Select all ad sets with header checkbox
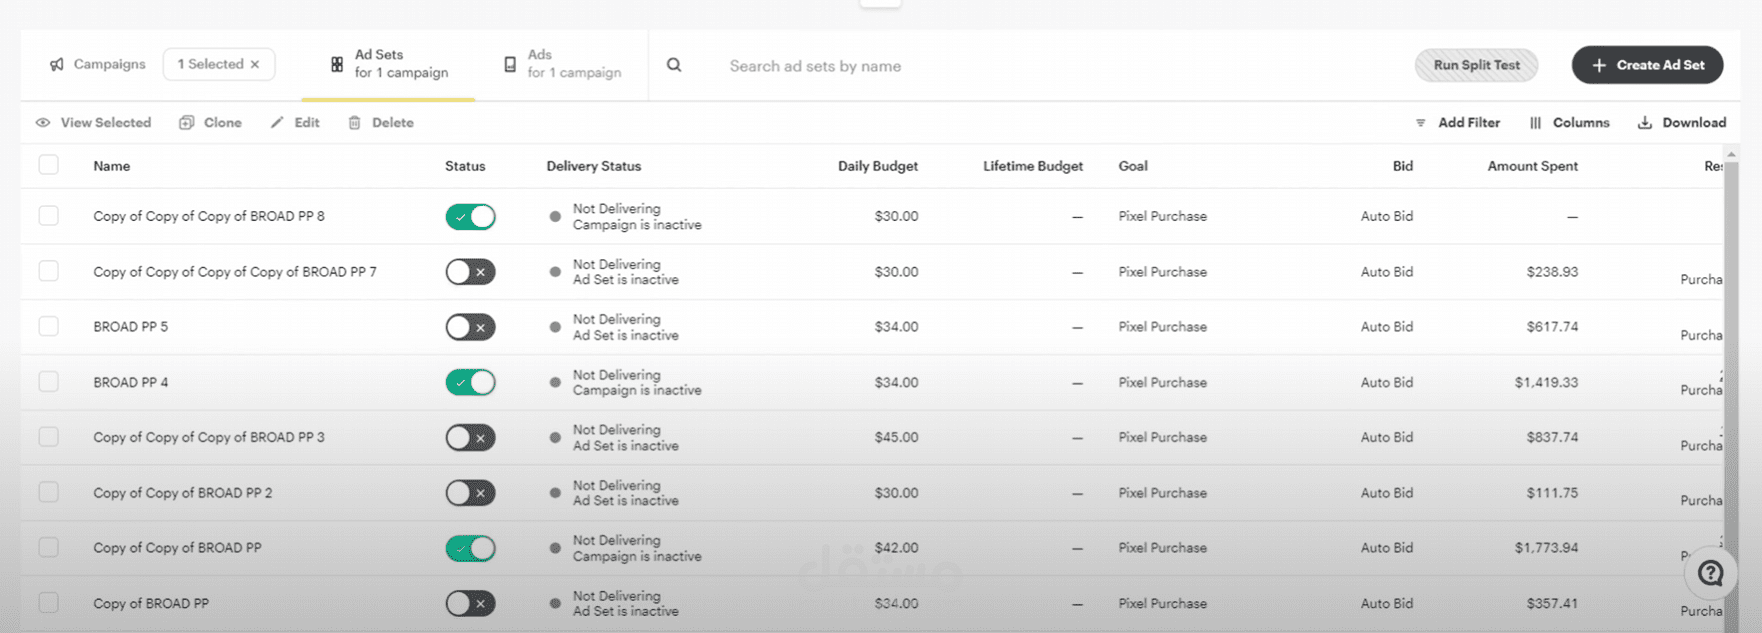Screen dimensions: 1762x633 coord(49,165)
